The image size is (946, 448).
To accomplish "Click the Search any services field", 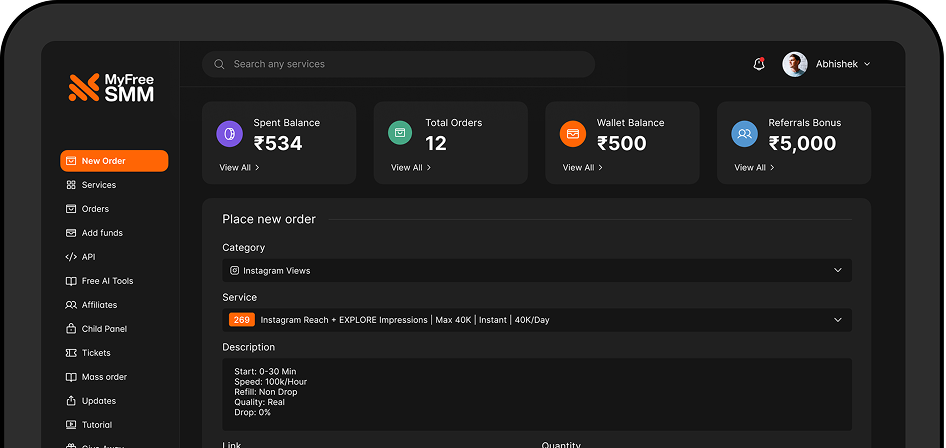I will coord(400,64).
